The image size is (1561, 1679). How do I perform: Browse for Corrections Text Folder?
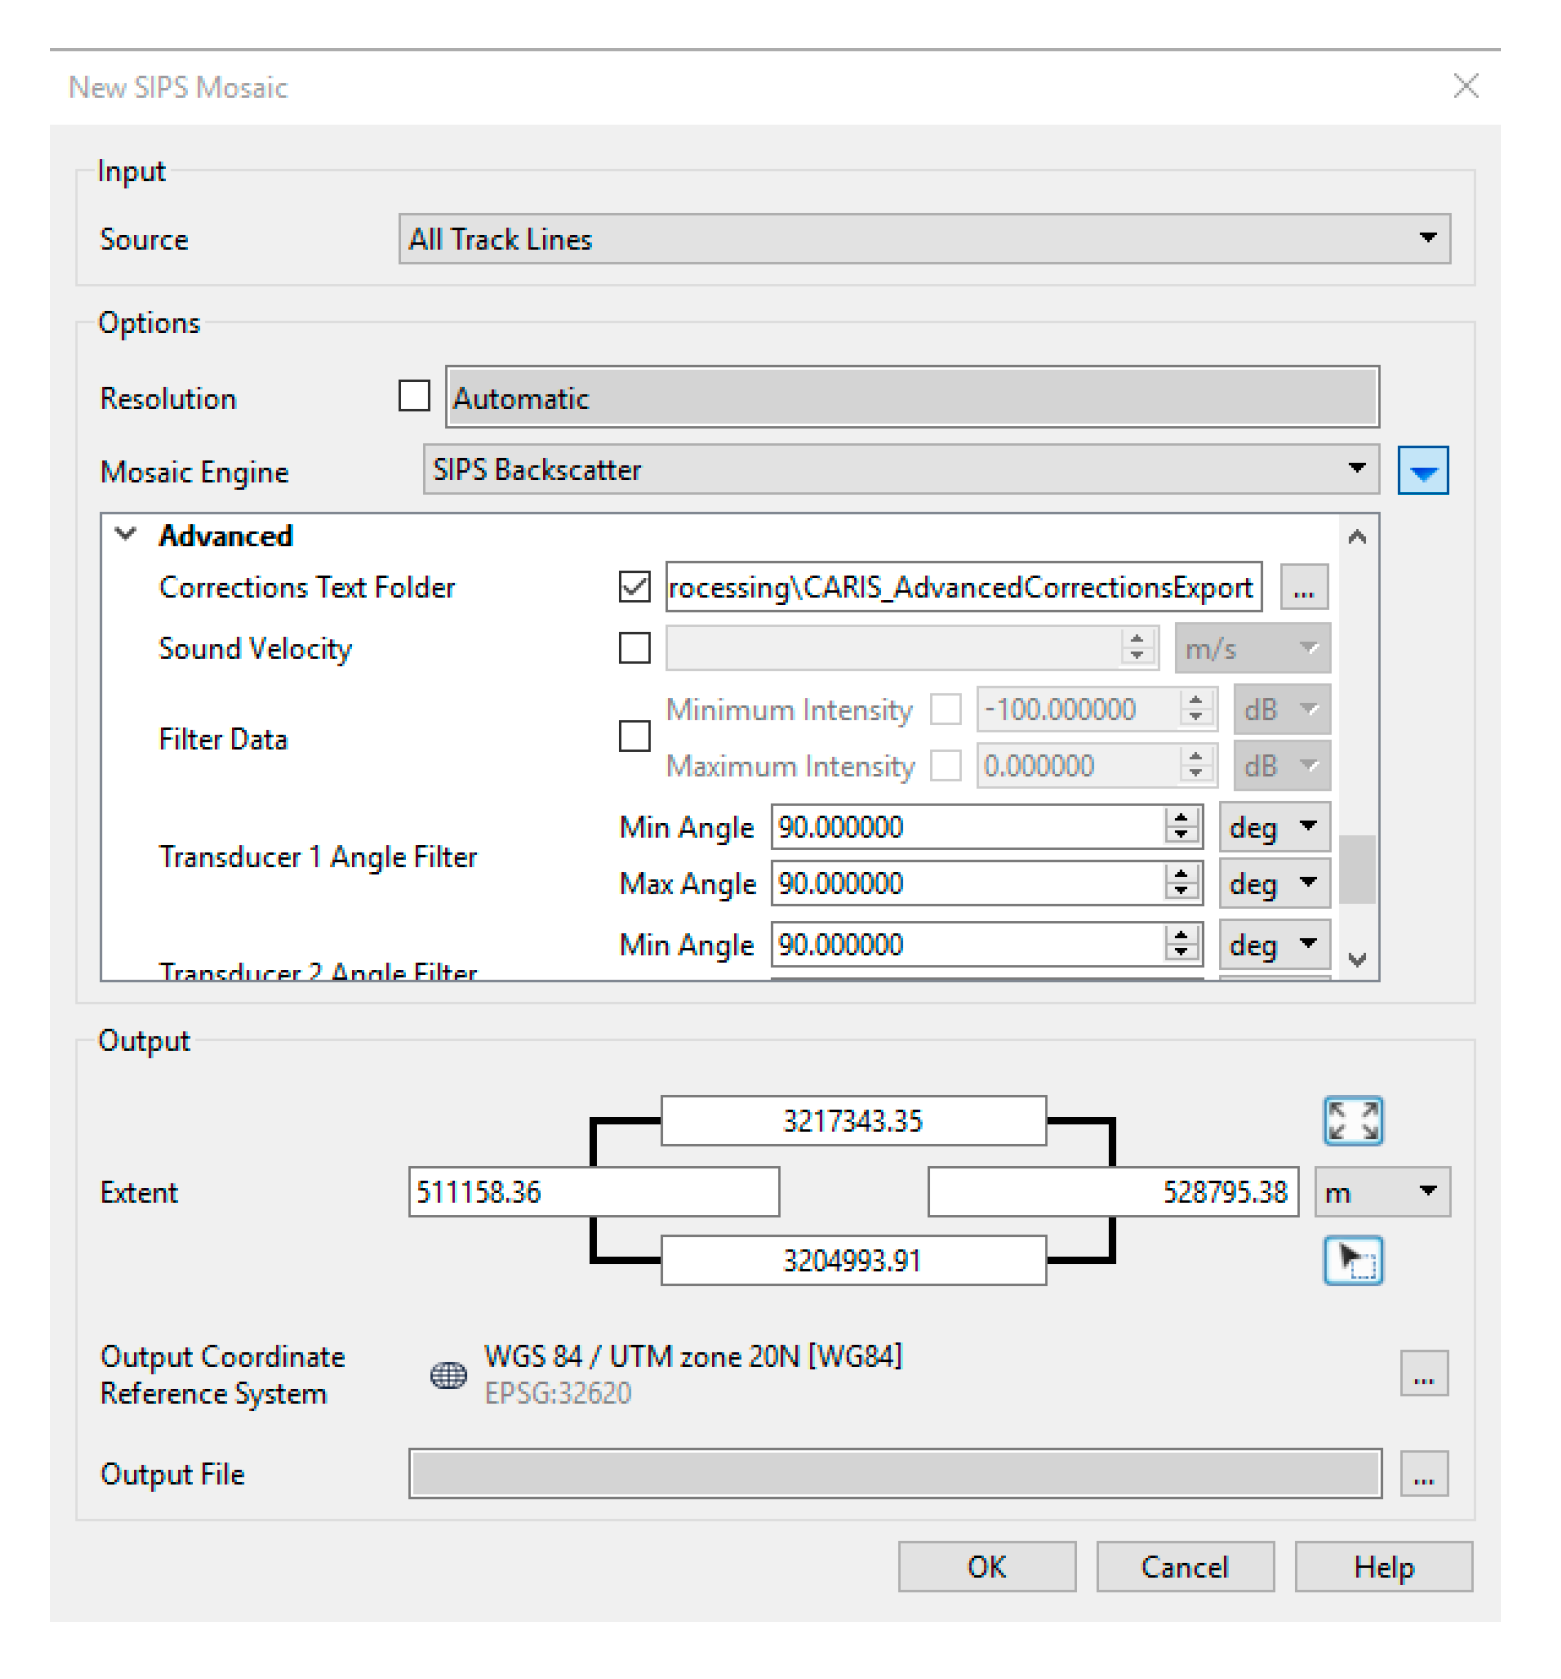(x=1303, y=587)
